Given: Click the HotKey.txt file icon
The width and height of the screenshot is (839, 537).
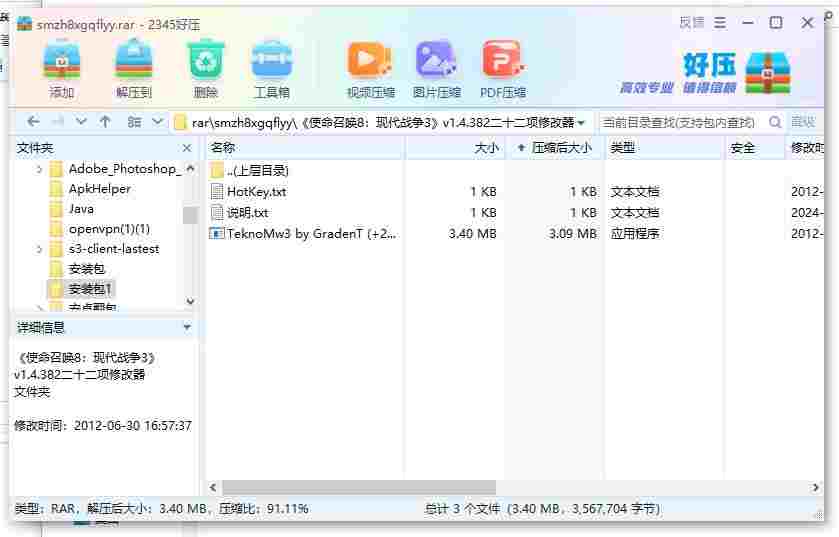Looking at the screenshot, I should point(217,191).
